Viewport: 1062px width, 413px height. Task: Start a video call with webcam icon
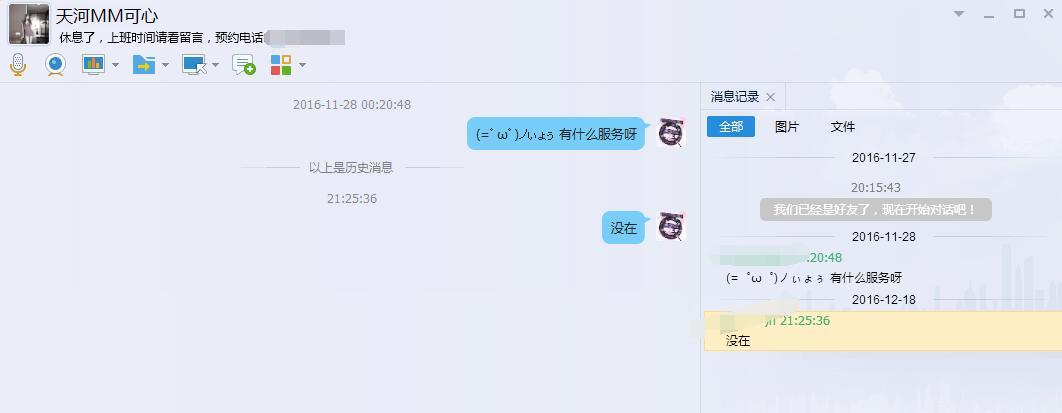[56, 64]
